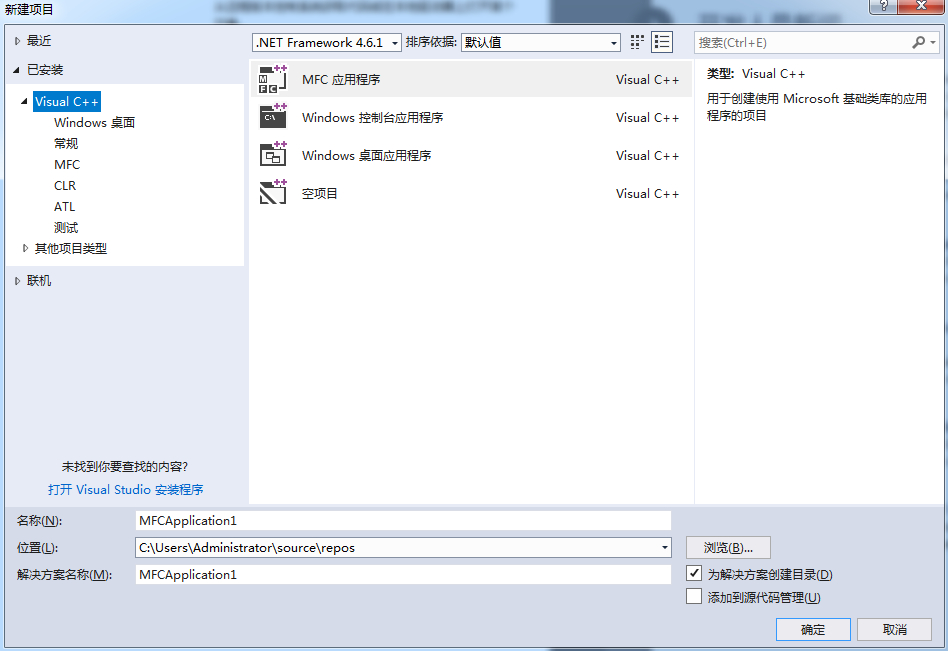Select Windows 桌面应用程序 template name
This screenshot has height=651, width=948.
pos(366,155)
